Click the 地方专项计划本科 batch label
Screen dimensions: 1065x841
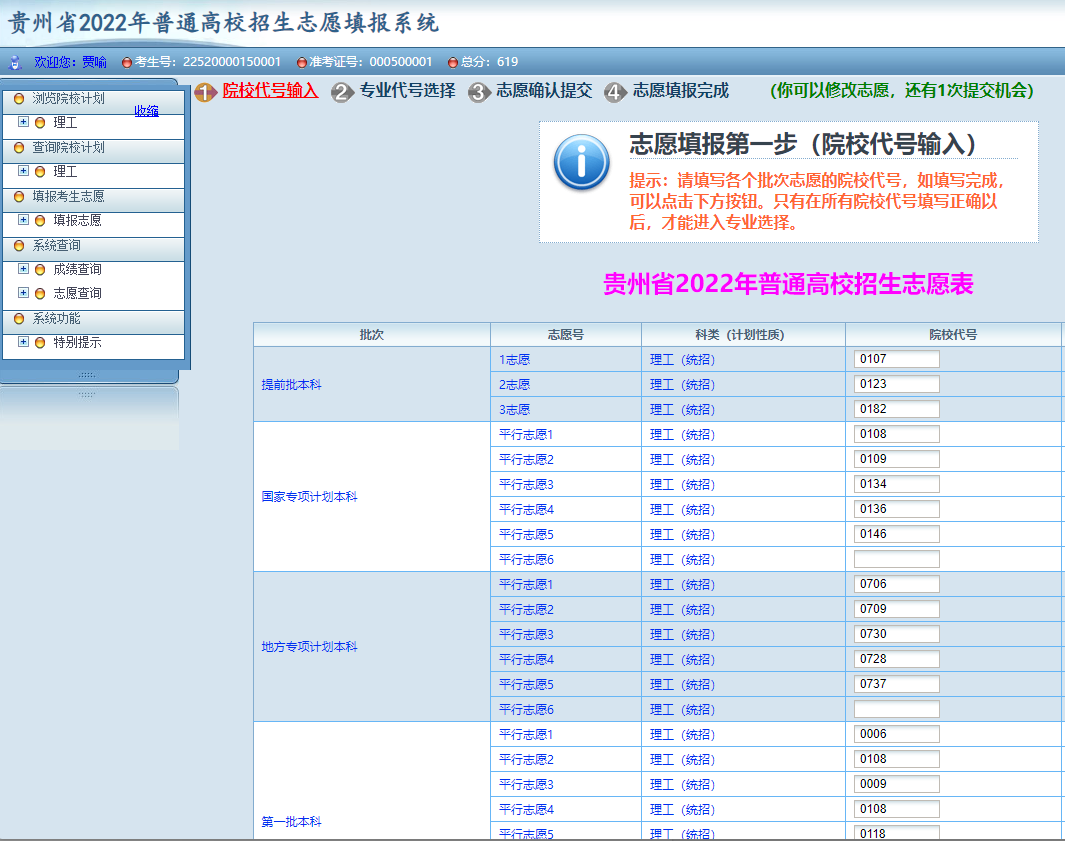[x=310, y=647]
